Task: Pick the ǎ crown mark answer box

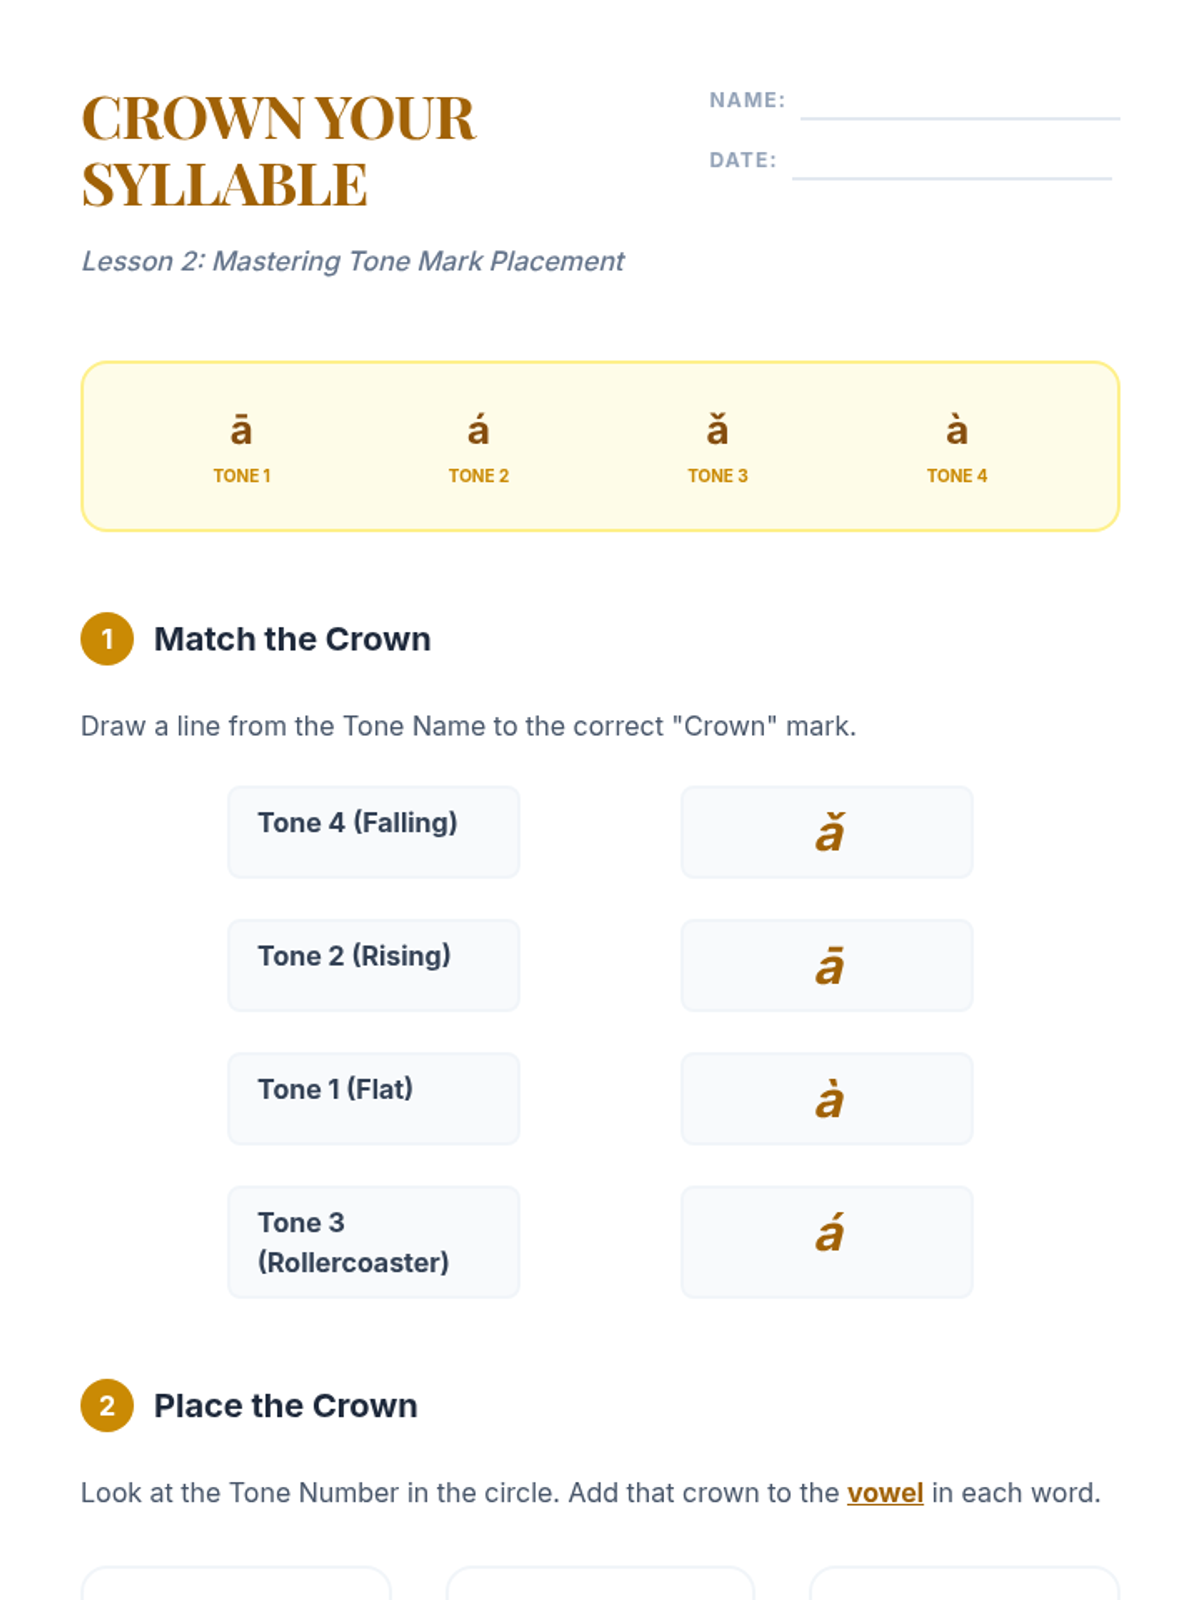Action: (x=826, y=832)
